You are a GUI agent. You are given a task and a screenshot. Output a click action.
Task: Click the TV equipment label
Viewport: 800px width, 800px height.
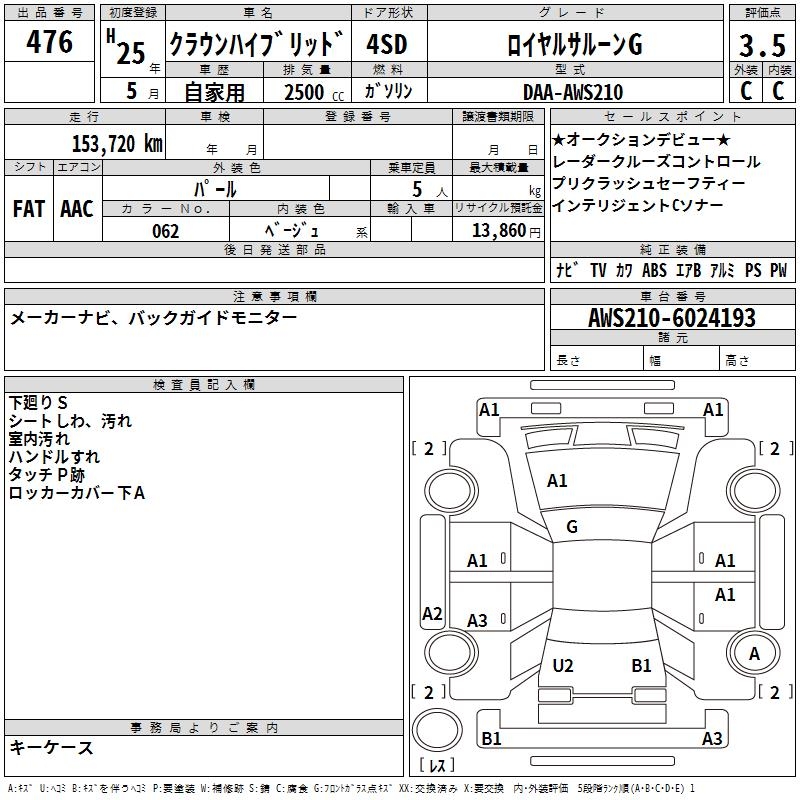coord(598,270)
